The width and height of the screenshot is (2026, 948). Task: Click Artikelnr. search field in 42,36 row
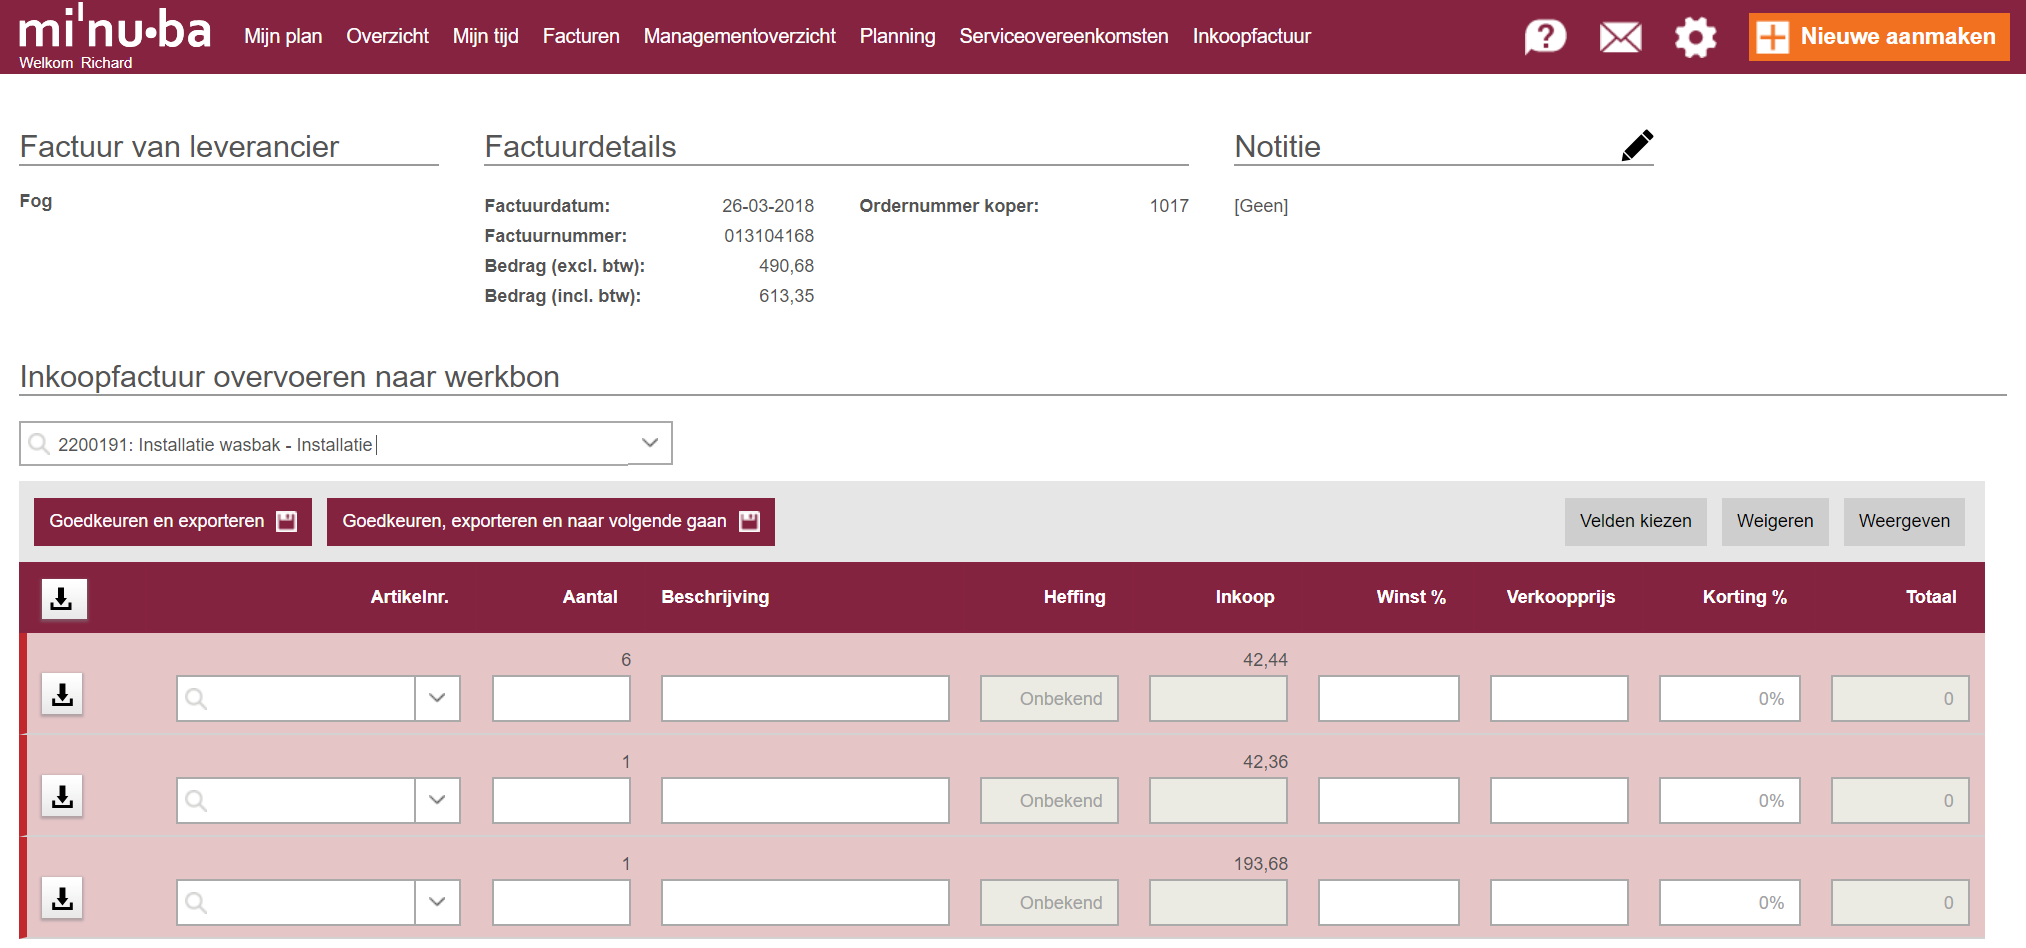pyautogui.click(x=296, y=800)
